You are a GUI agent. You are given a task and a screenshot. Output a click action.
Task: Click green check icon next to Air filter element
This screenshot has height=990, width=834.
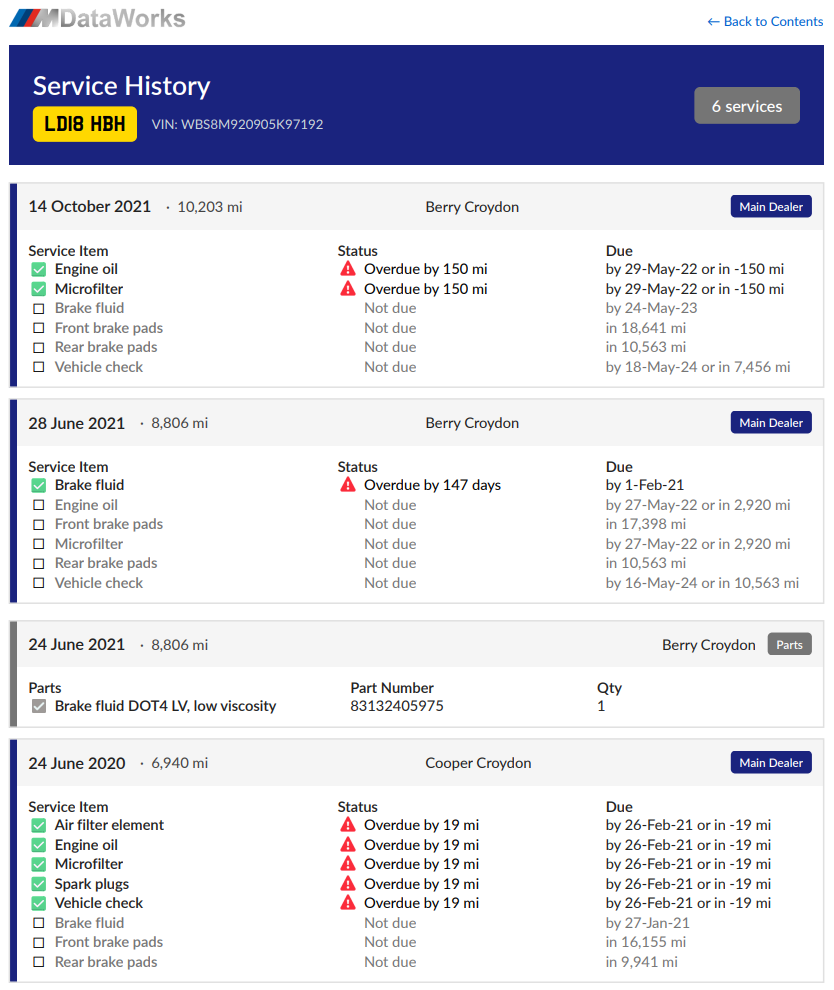coord(38,825)
